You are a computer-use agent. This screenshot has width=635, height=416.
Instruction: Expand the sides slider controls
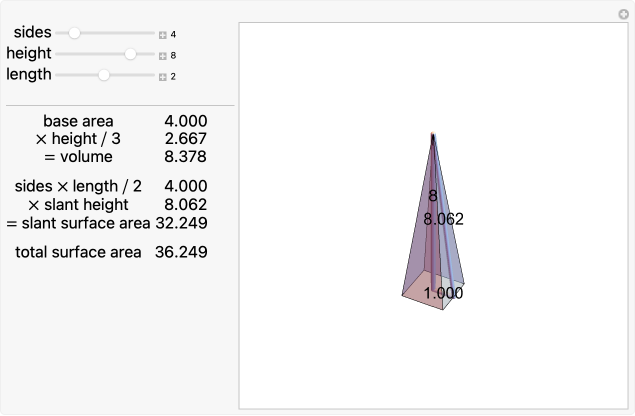tap(162, 34)
